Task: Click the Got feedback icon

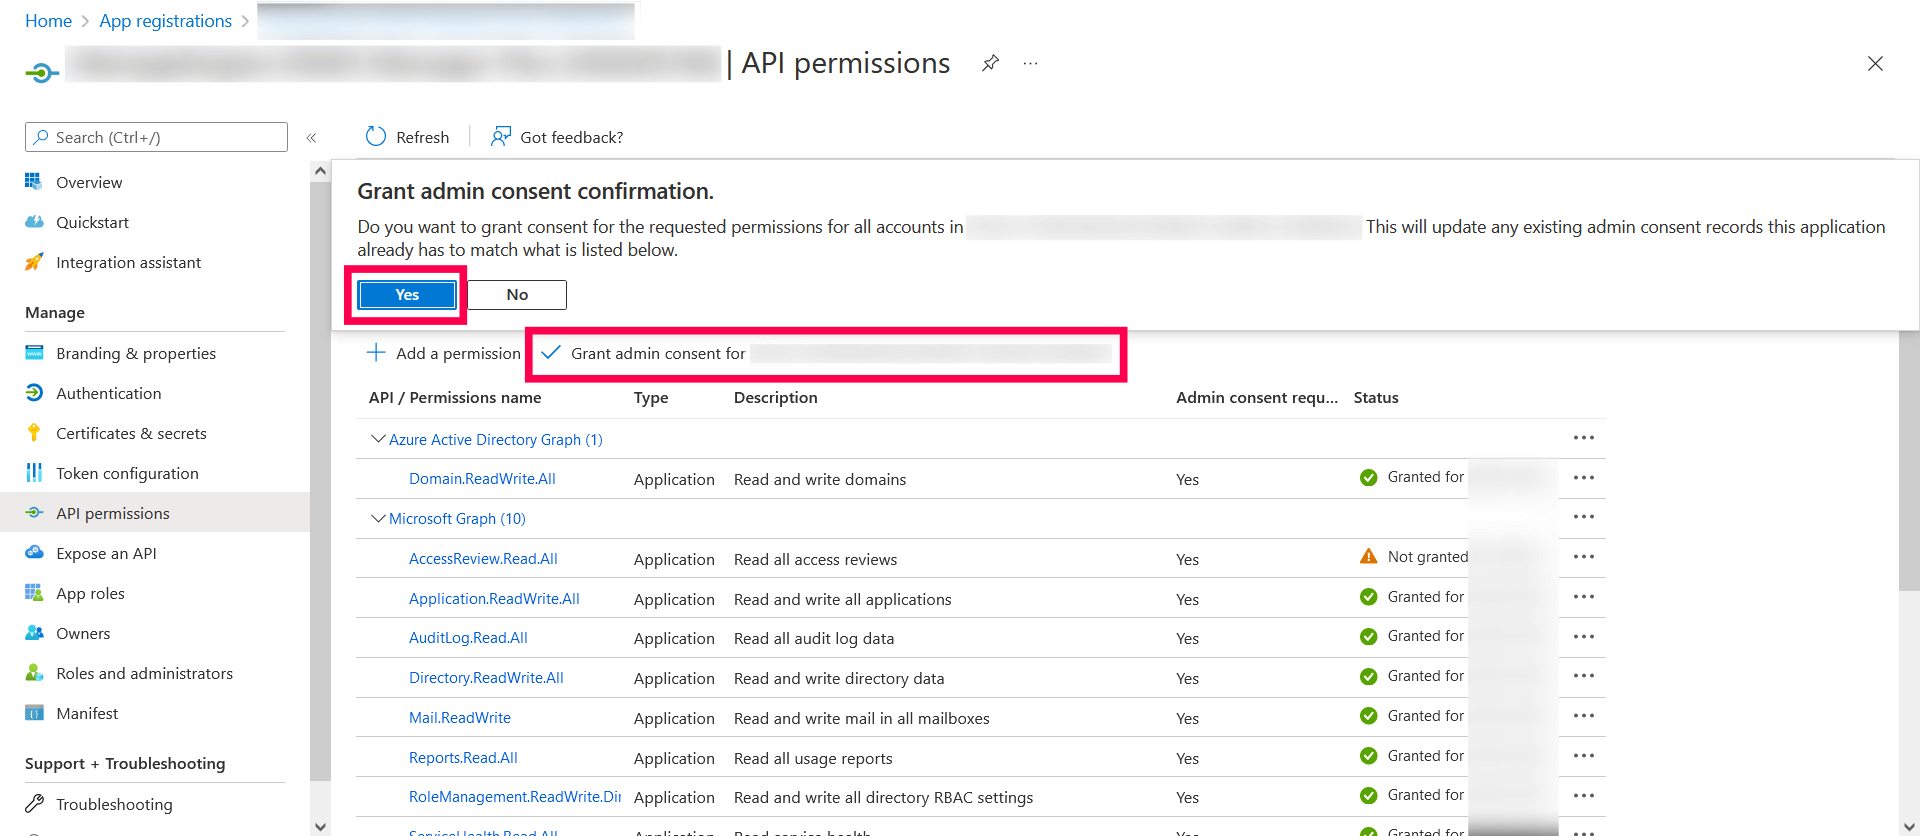Action: point(501,136)
